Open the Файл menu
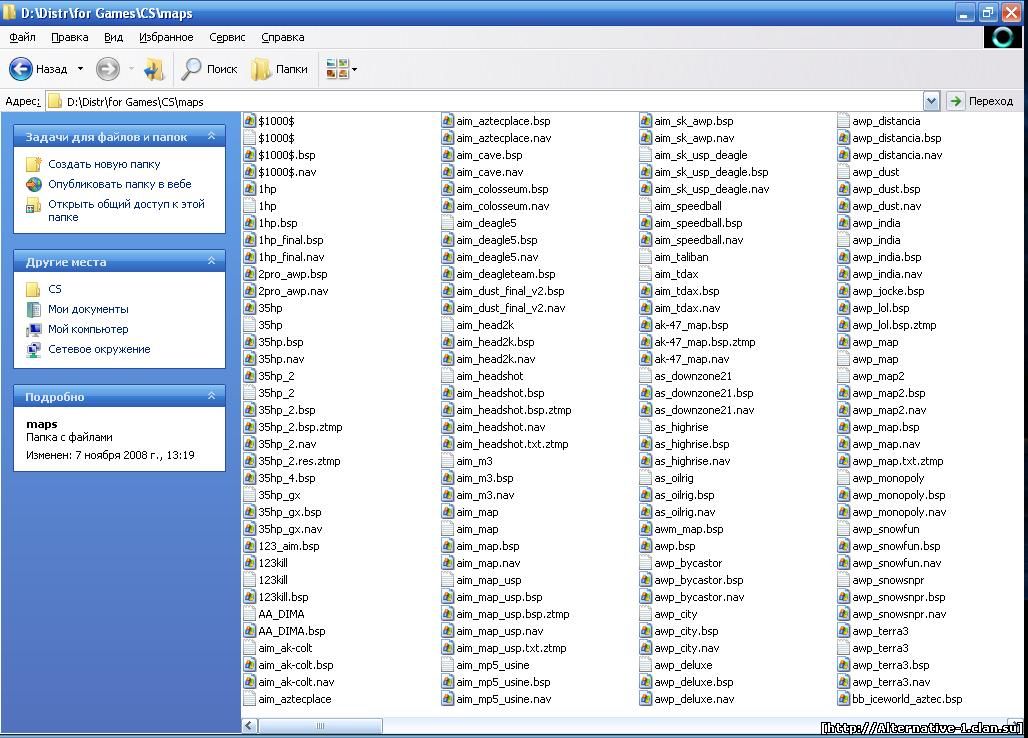 [x=22, y=37]
